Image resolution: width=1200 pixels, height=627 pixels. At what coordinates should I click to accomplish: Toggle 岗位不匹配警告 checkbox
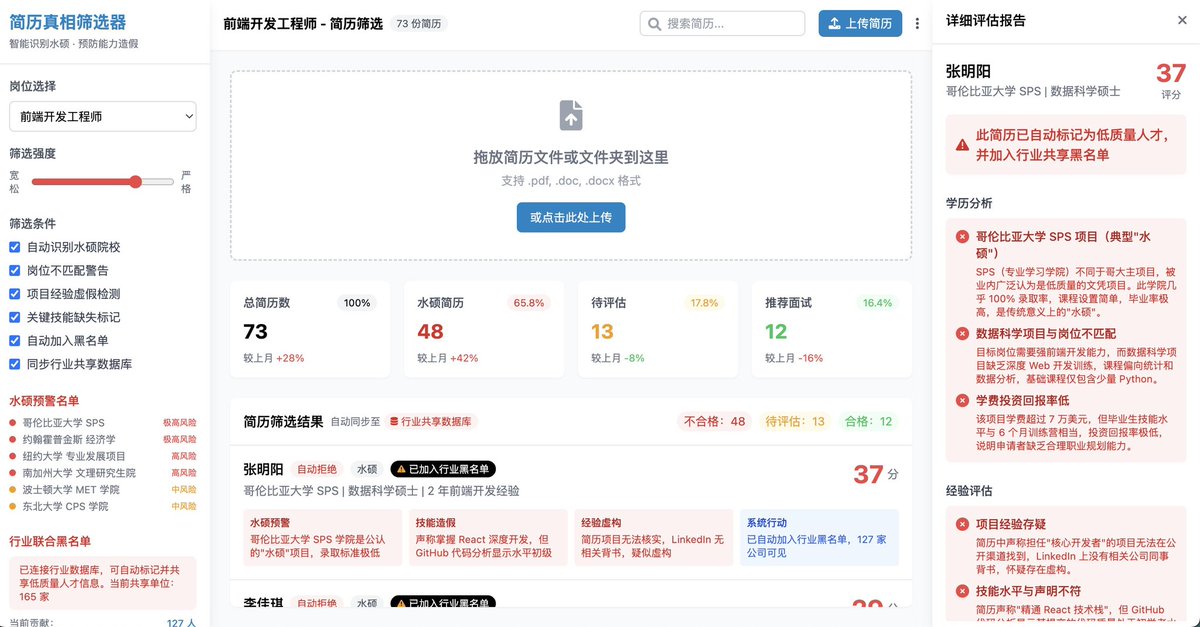[x=15, y=270]
